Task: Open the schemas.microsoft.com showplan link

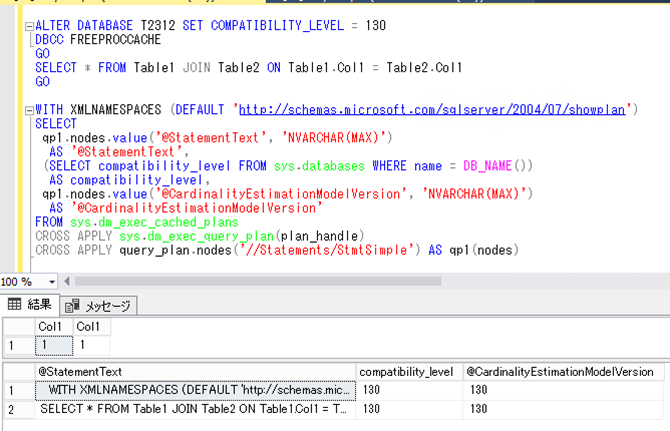Action: coord(434,109)
